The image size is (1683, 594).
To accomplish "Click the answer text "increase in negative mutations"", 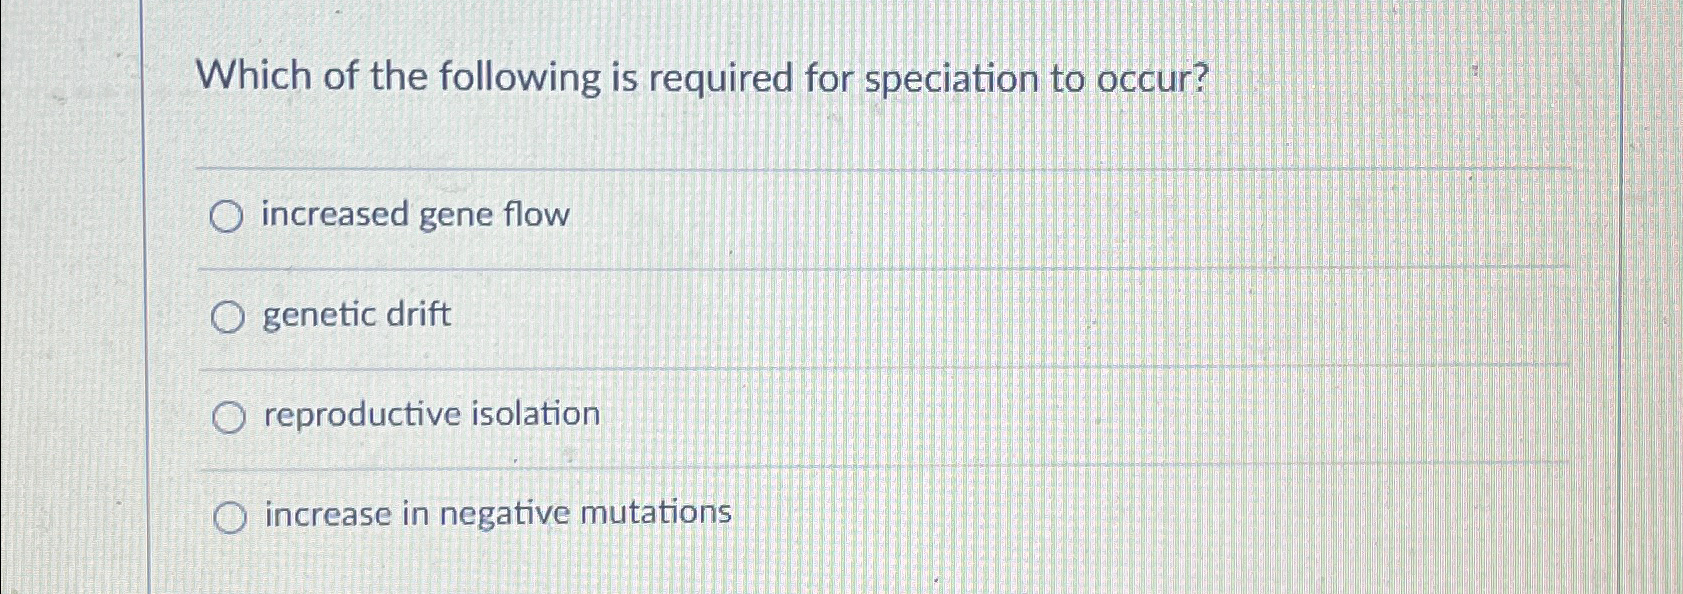I will (495, 515).
